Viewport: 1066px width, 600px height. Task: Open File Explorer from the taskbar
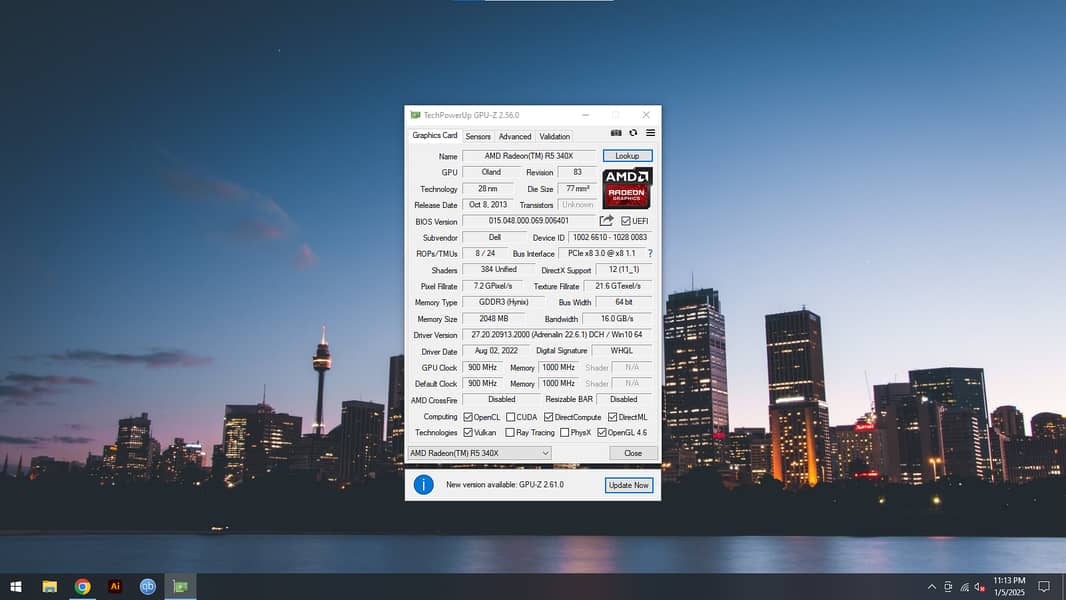click(x=50, y=586)
